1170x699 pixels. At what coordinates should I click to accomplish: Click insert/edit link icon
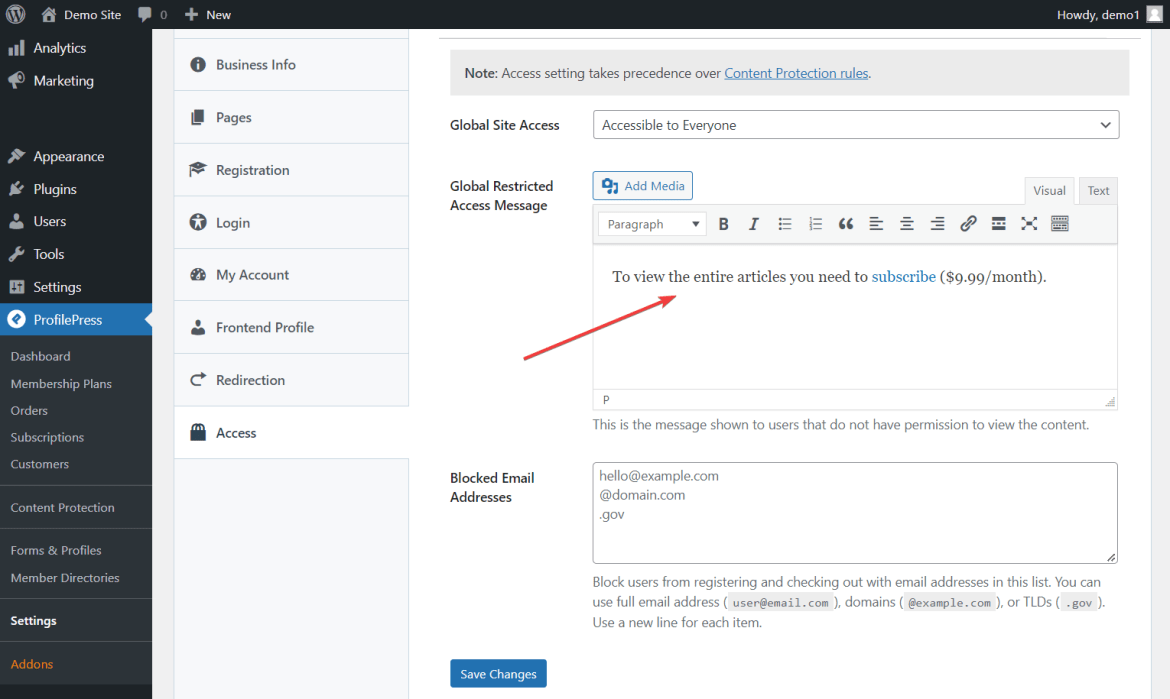pyautogui.click(x=968, y=224)
